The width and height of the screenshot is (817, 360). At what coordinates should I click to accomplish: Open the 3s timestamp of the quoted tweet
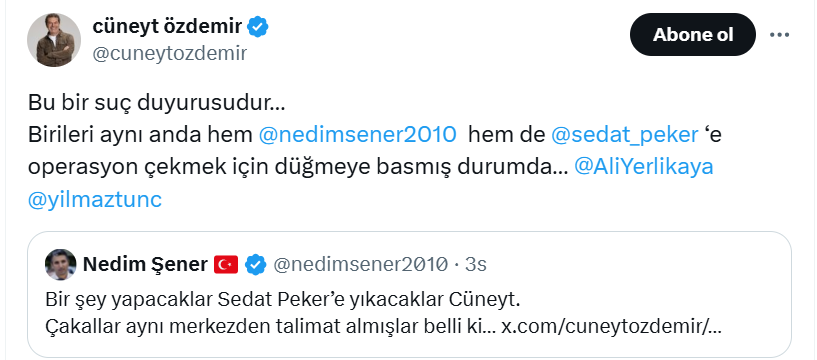coord(476,265)
